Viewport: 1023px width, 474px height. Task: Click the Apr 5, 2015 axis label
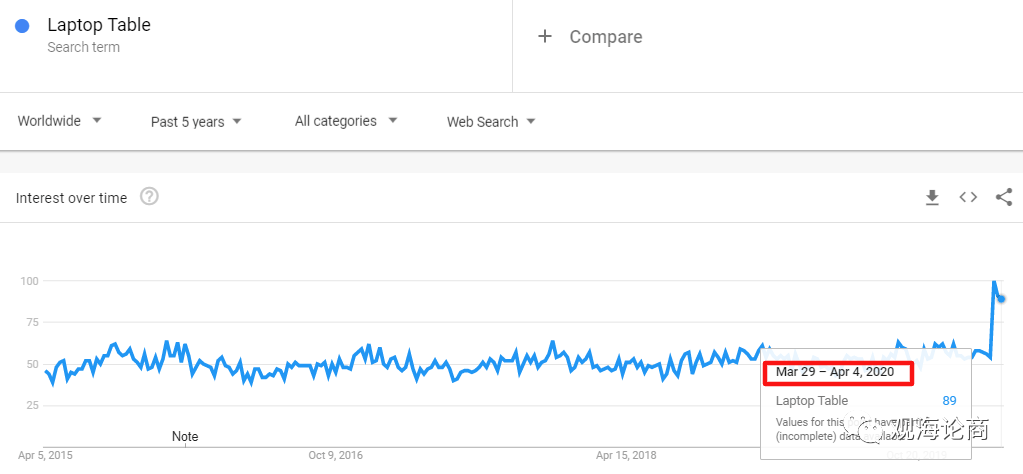pos(45,456)
